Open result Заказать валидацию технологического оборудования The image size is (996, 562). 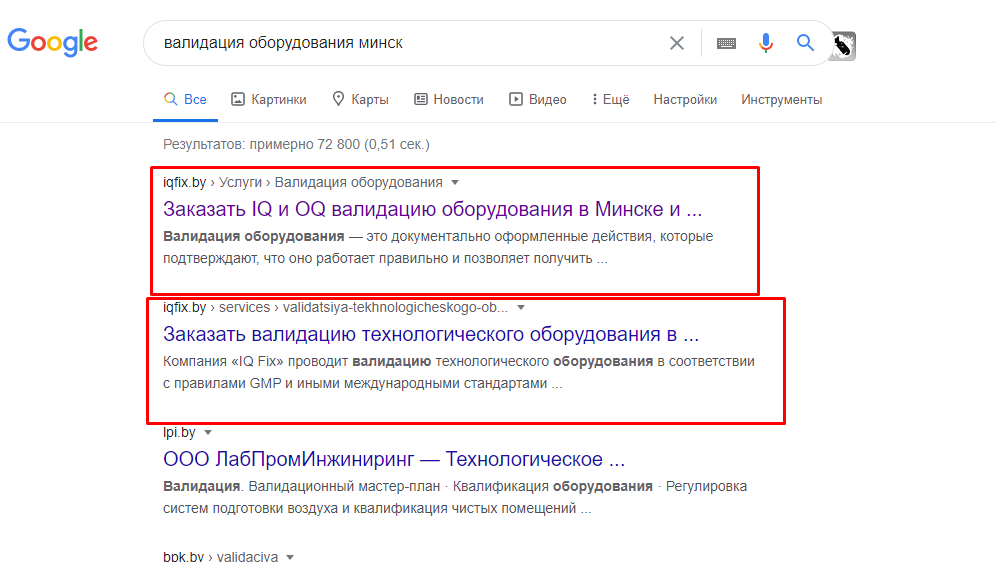431,334
